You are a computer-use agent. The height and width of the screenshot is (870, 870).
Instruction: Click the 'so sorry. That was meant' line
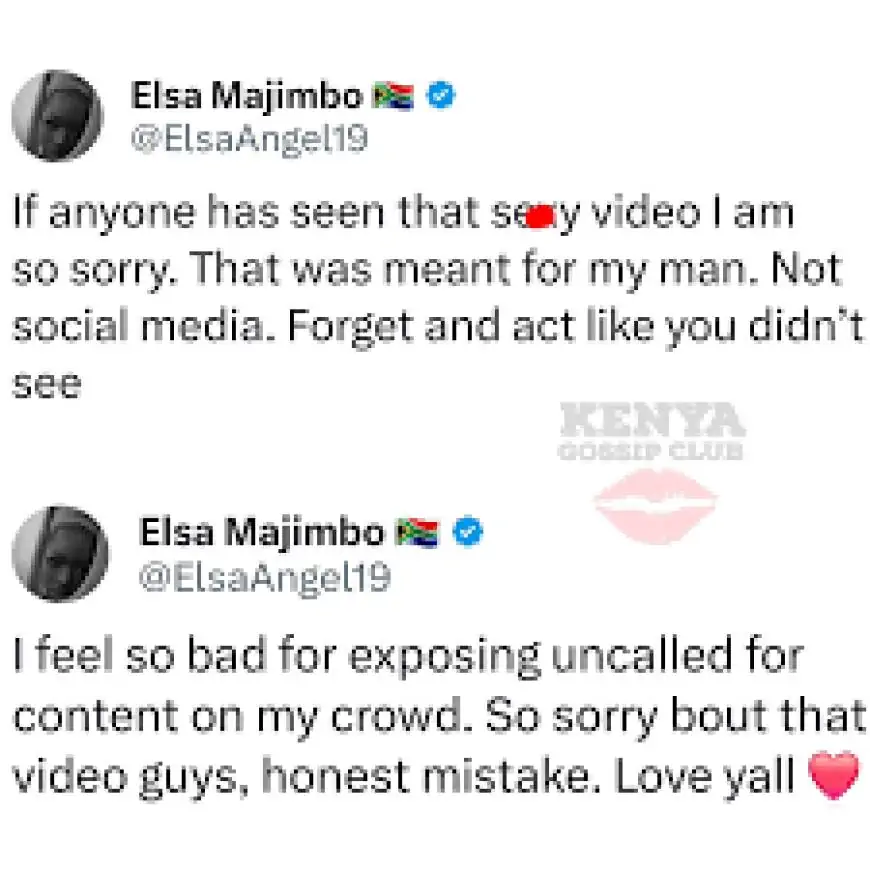[427, 271]
